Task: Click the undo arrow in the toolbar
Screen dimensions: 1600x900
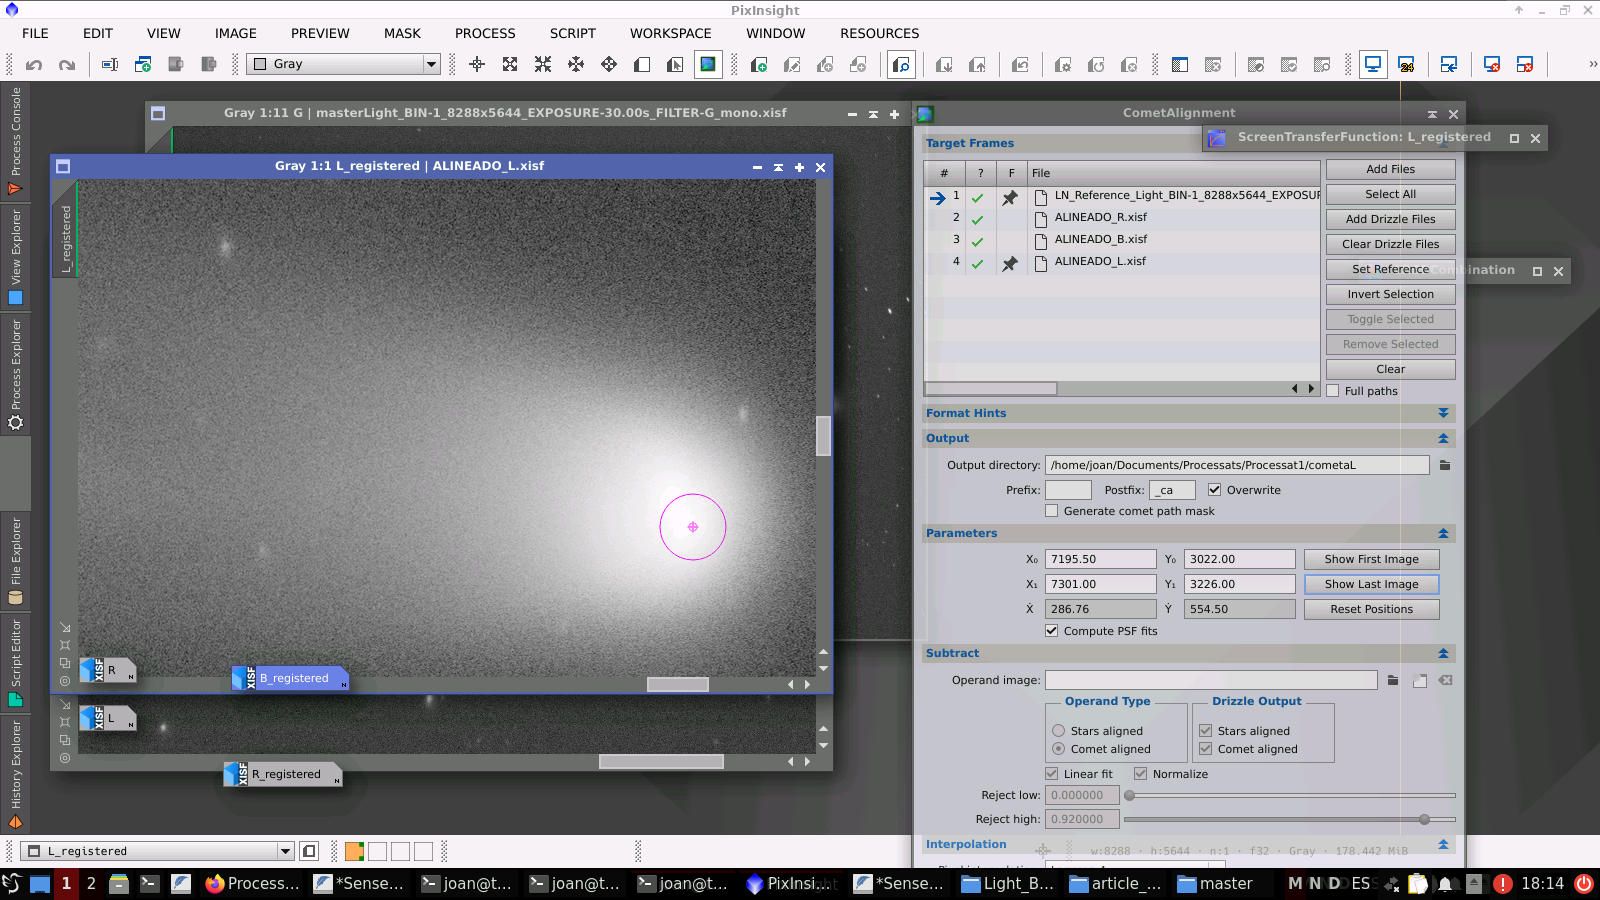Action: pos(34,65)
